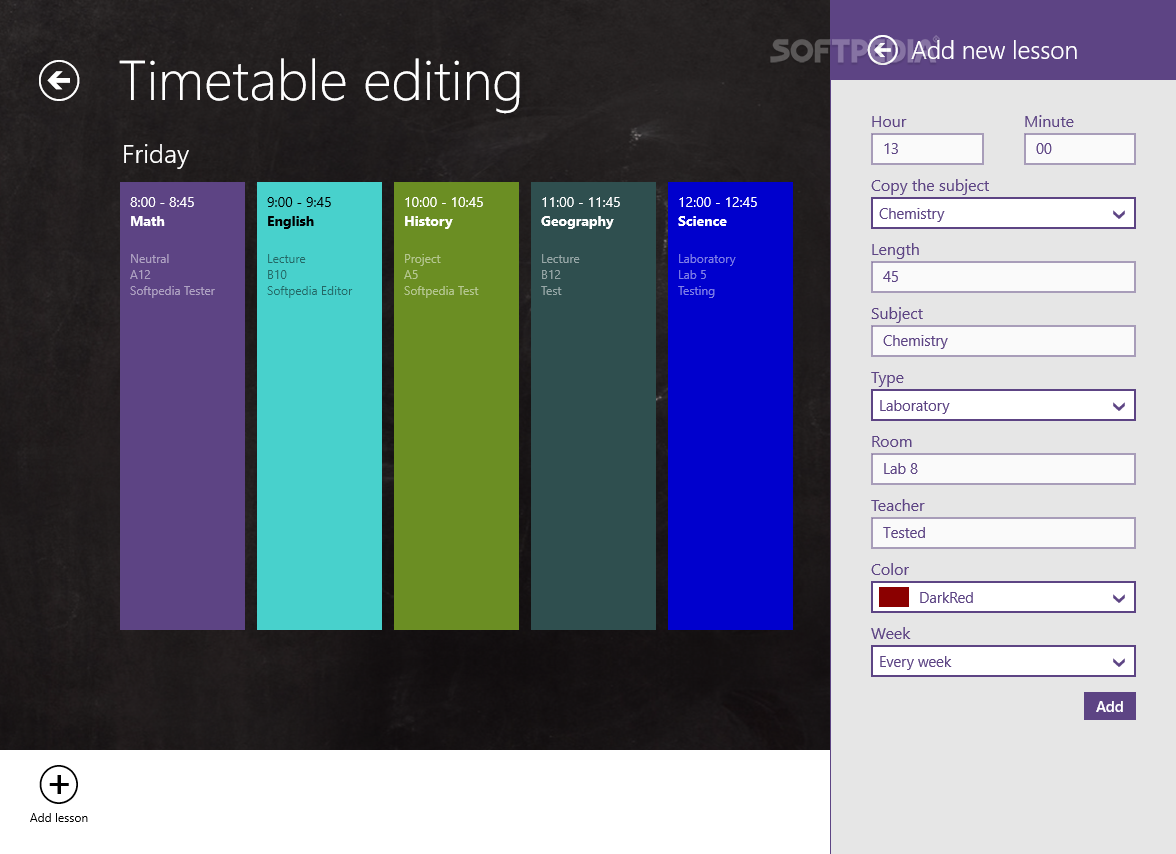Click the '12:00 - 12:45' time text

pyautogui.click(x=718, y=202)
